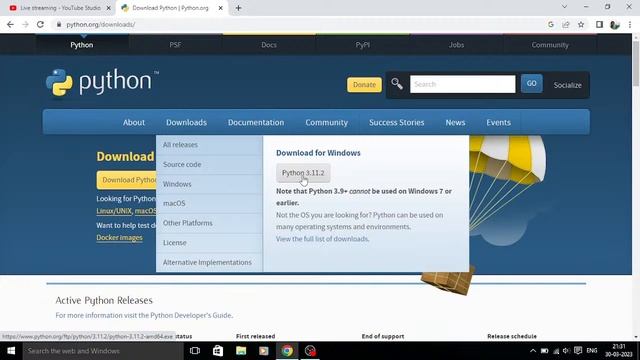Select the Community top tab
Viewport: 640px width, 360px height.
click(550, 45)
